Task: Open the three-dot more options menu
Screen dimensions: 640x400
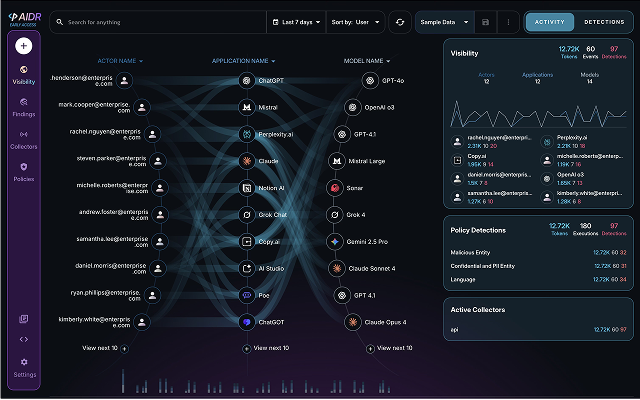Action: pos(508,22)
